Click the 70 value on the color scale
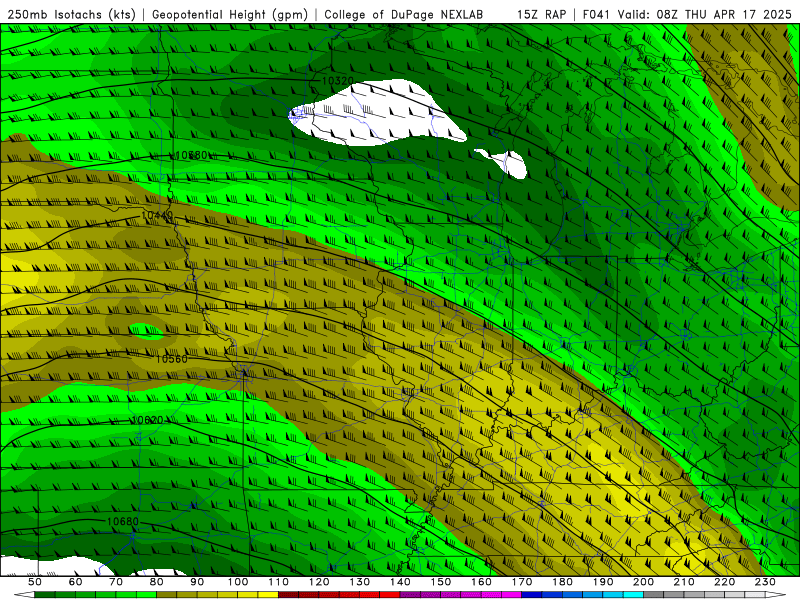800x600 pixels. pos(116,582)
